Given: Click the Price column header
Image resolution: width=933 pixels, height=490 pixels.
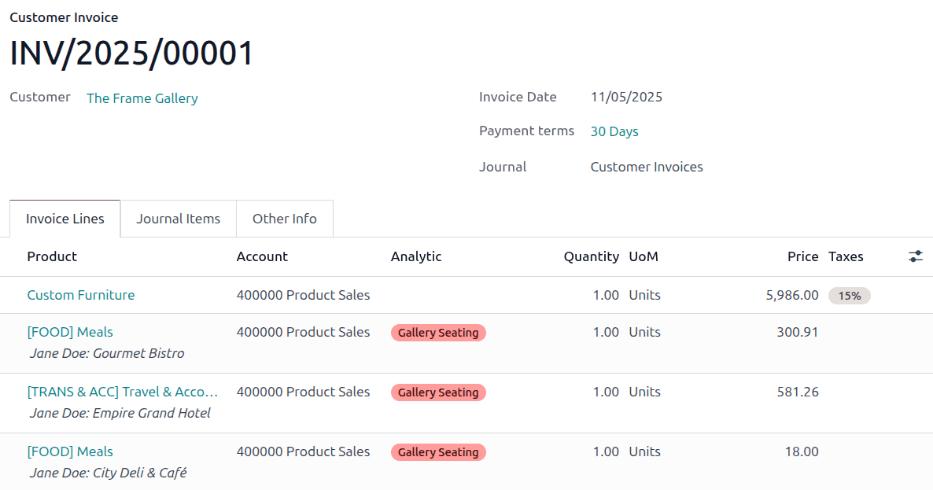Looking at the screenshot, I should tap(802, 257).
